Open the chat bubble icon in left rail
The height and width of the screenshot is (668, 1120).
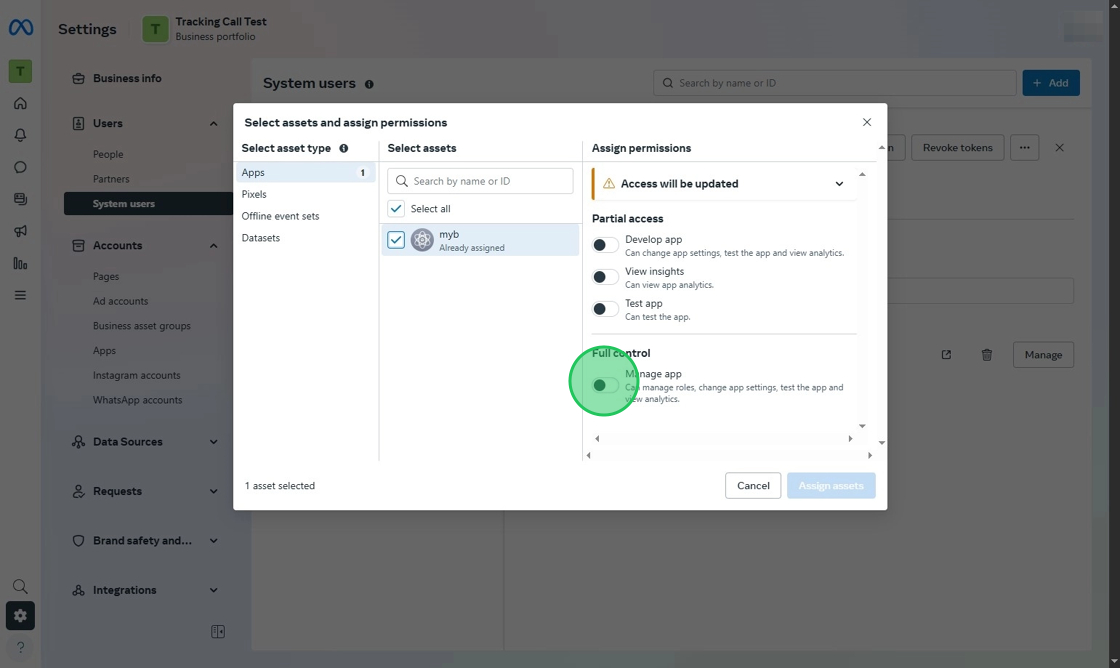tap(20, 167)
